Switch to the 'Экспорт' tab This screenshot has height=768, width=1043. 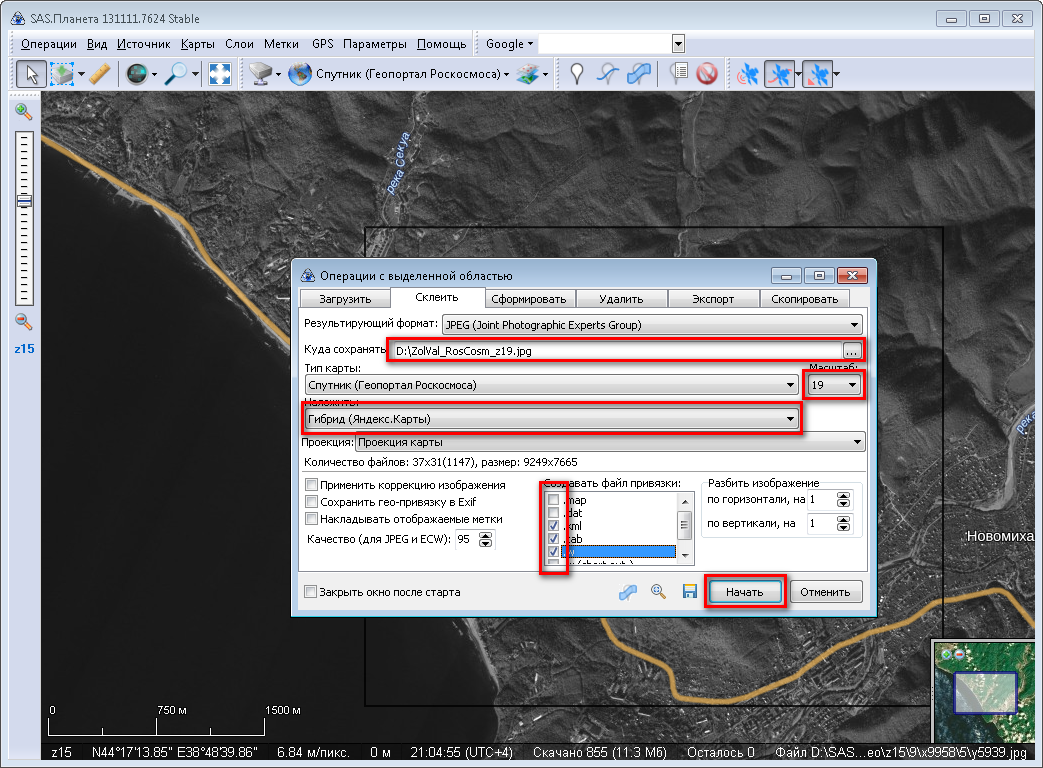[713, 299]
